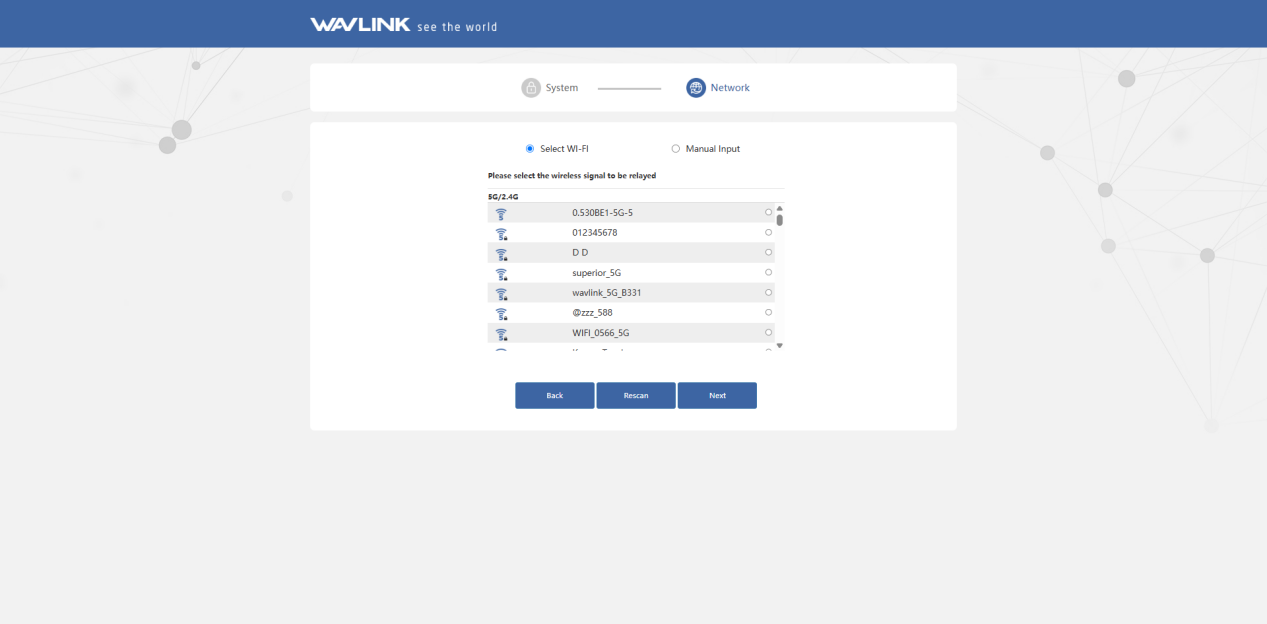Go back with the Back button

[555, 396]
